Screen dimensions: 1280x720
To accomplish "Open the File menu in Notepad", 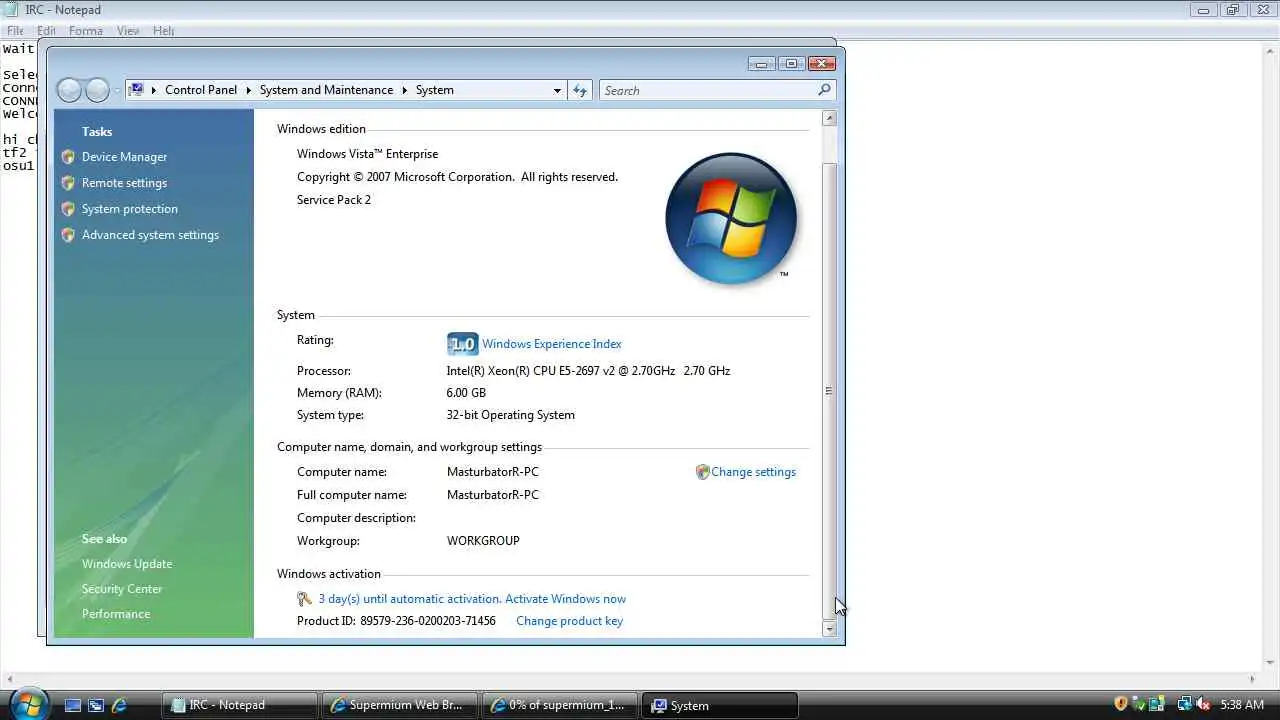I will click(15, 31).
